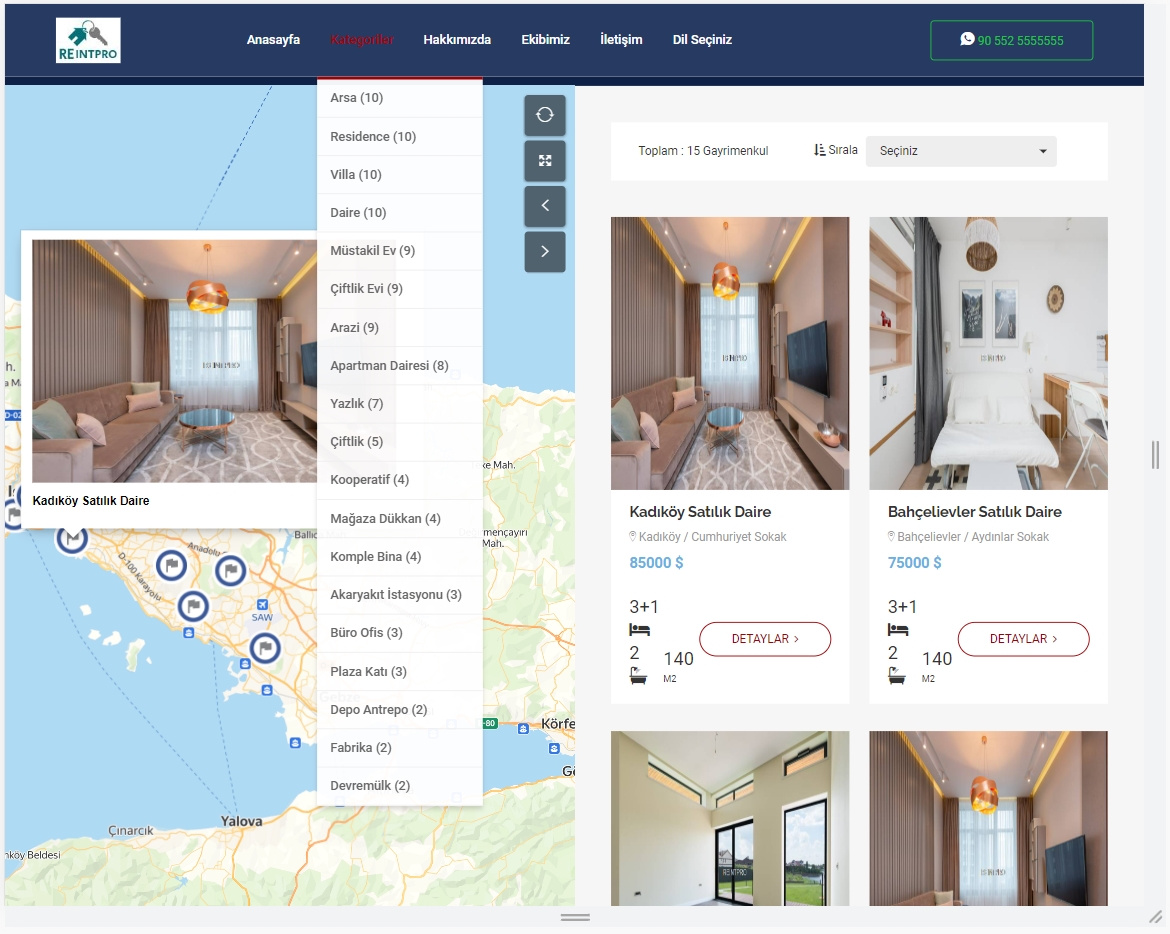This screenshot has height=934, width=1170.
Task: Open the Seçiniz sort dropdown
Action: [961, 151]
